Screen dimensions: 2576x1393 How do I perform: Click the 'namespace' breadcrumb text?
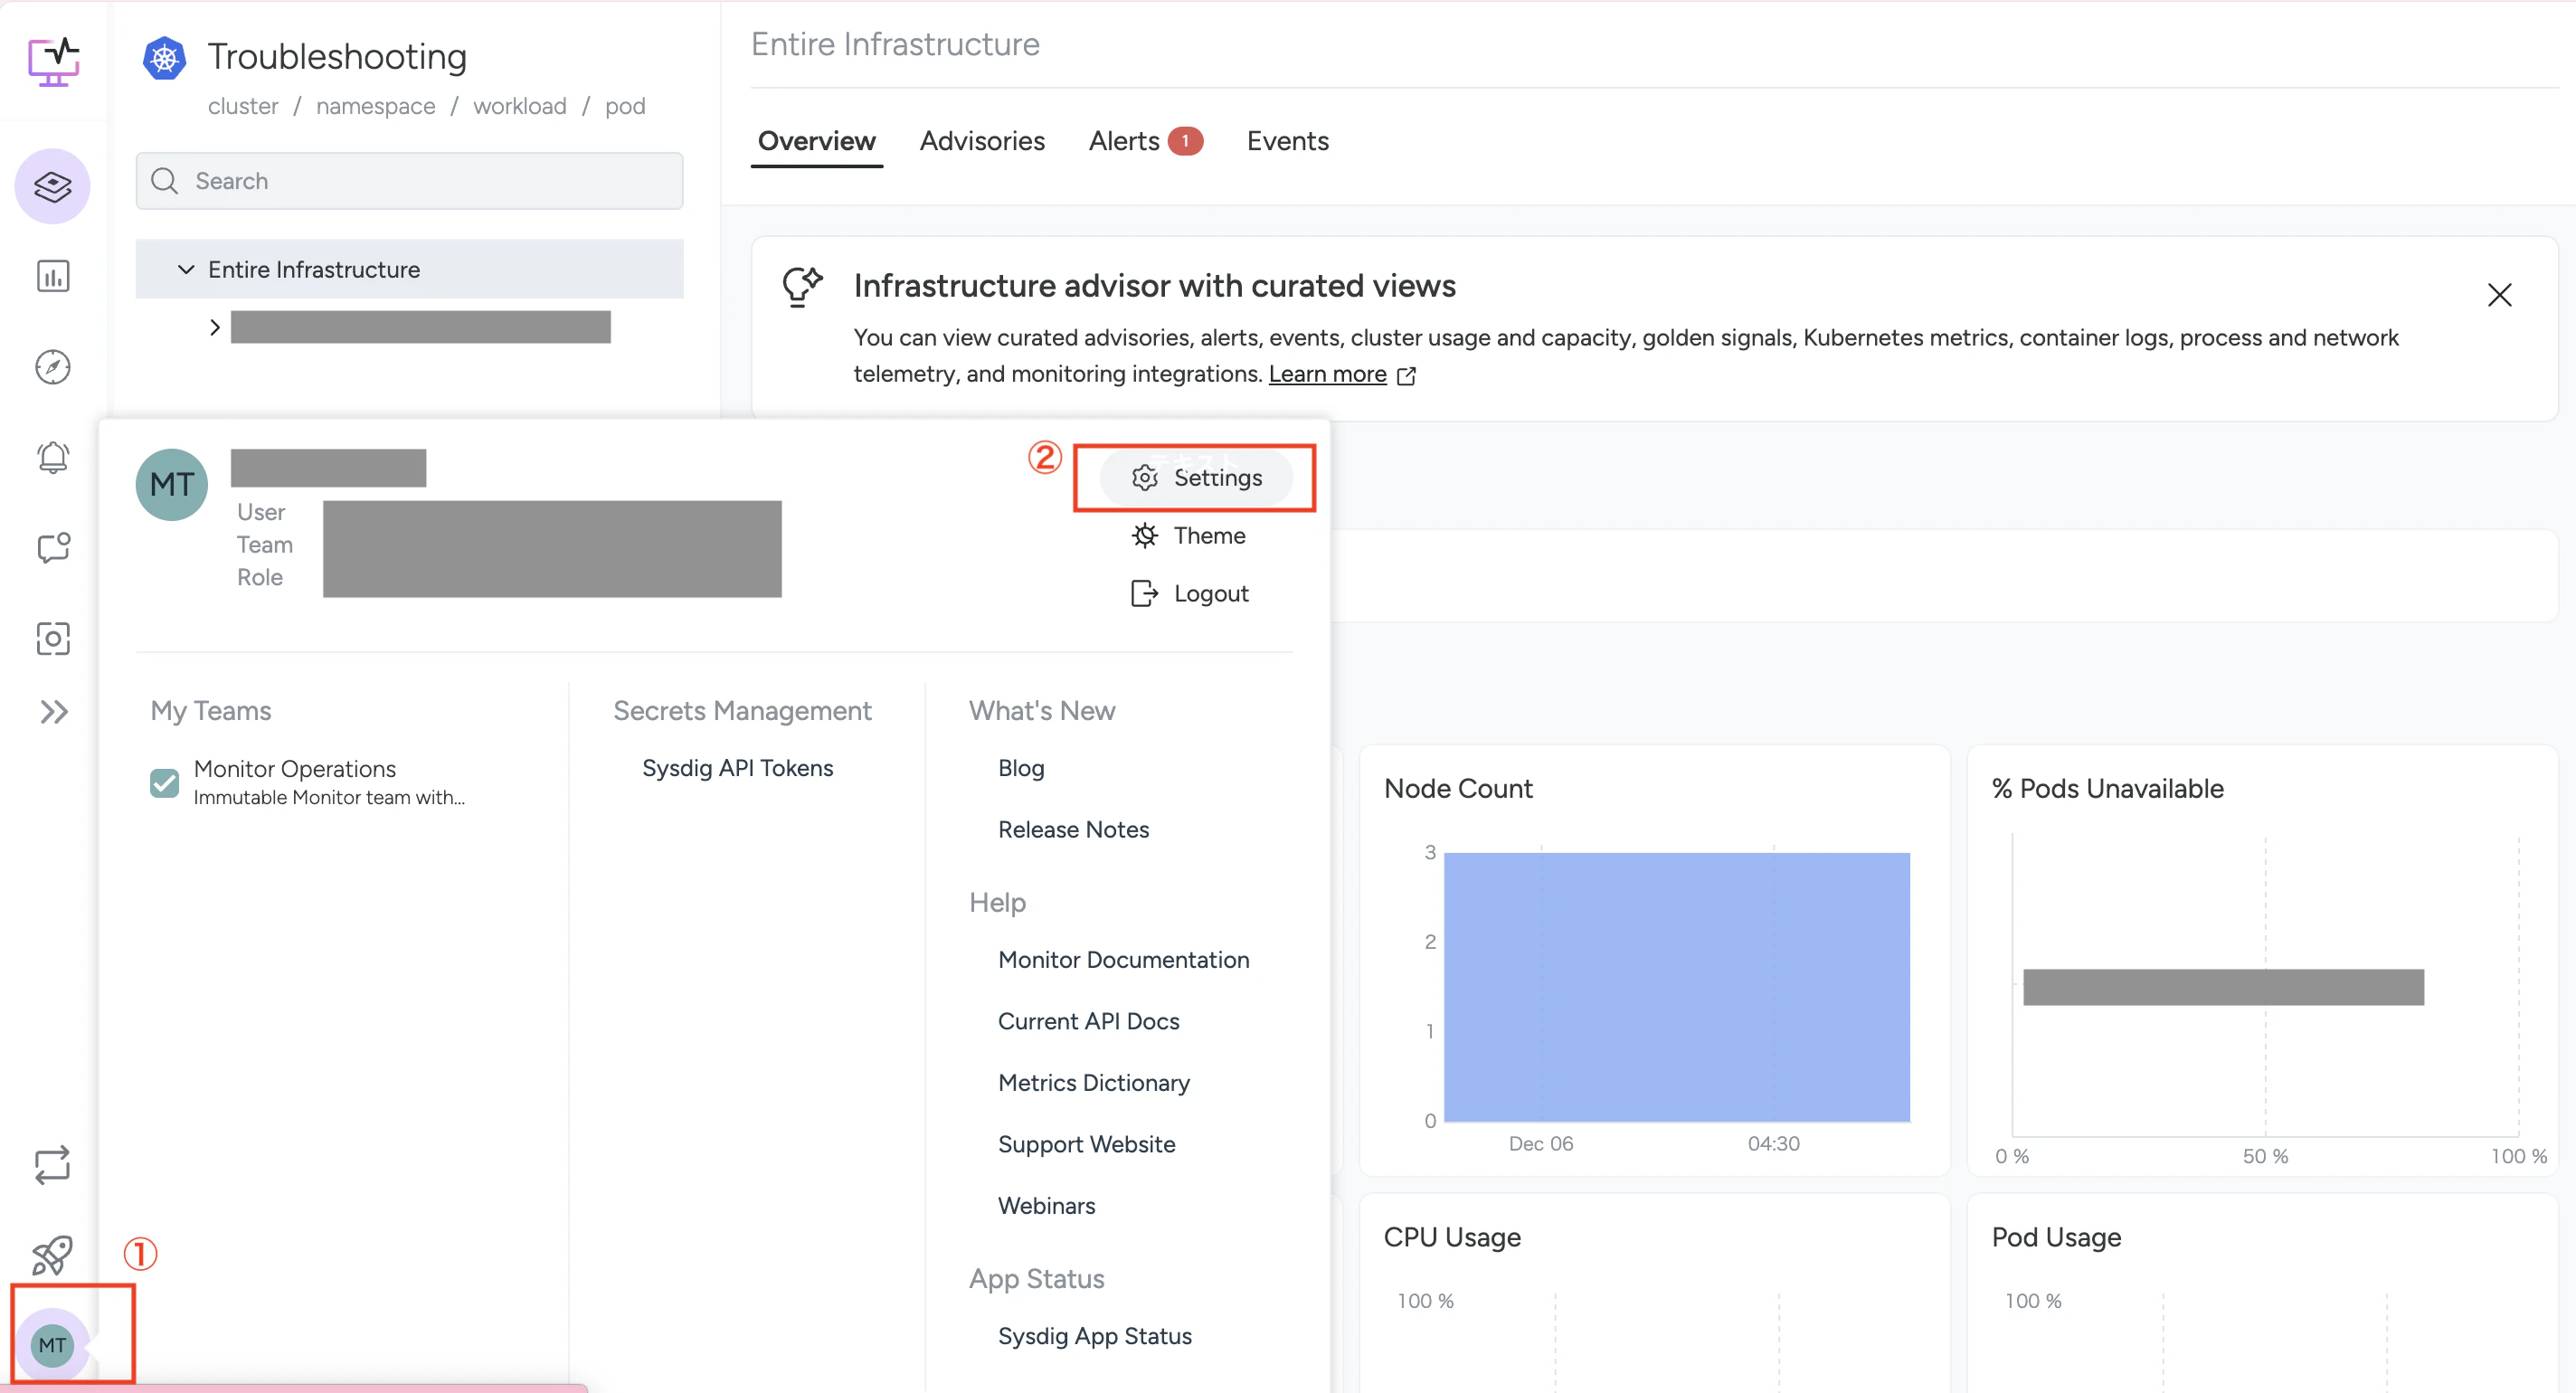click(x=375, y=106)
